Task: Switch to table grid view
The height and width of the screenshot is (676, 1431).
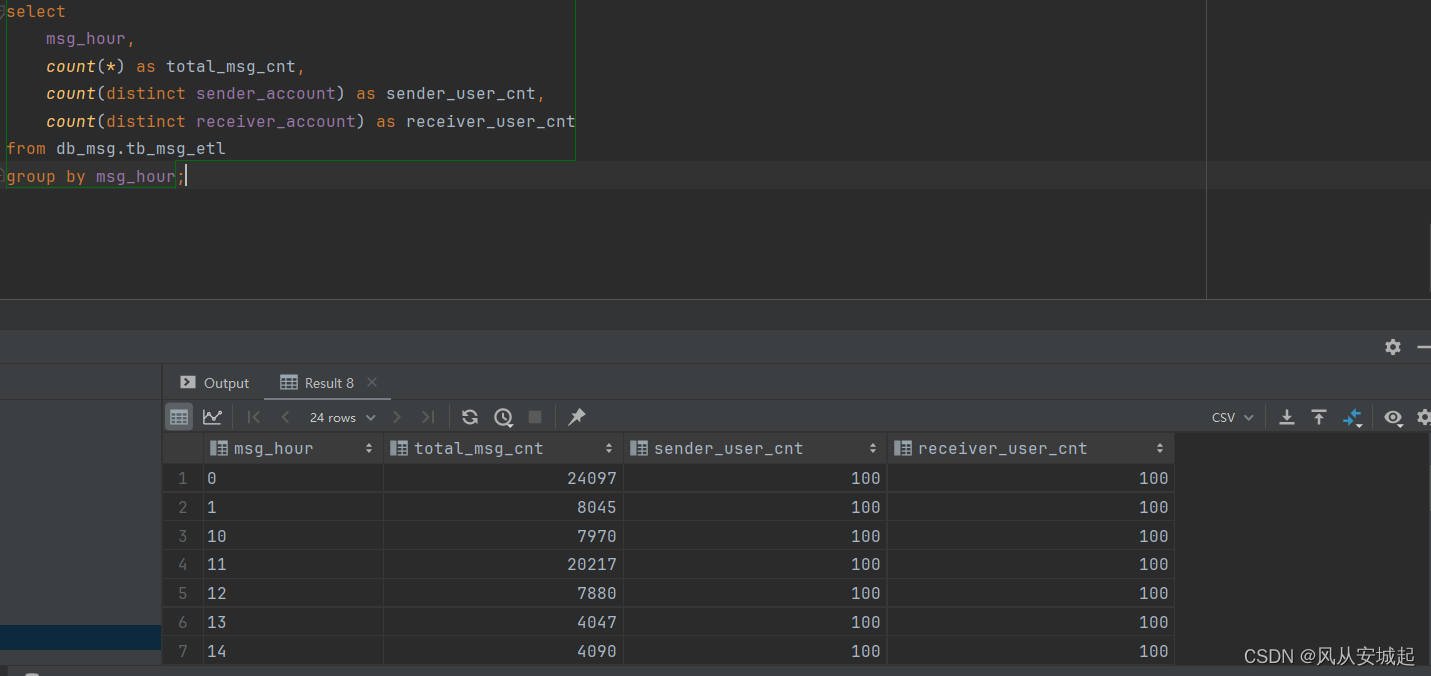Action: pyautogui.click(x=179, y=417)
